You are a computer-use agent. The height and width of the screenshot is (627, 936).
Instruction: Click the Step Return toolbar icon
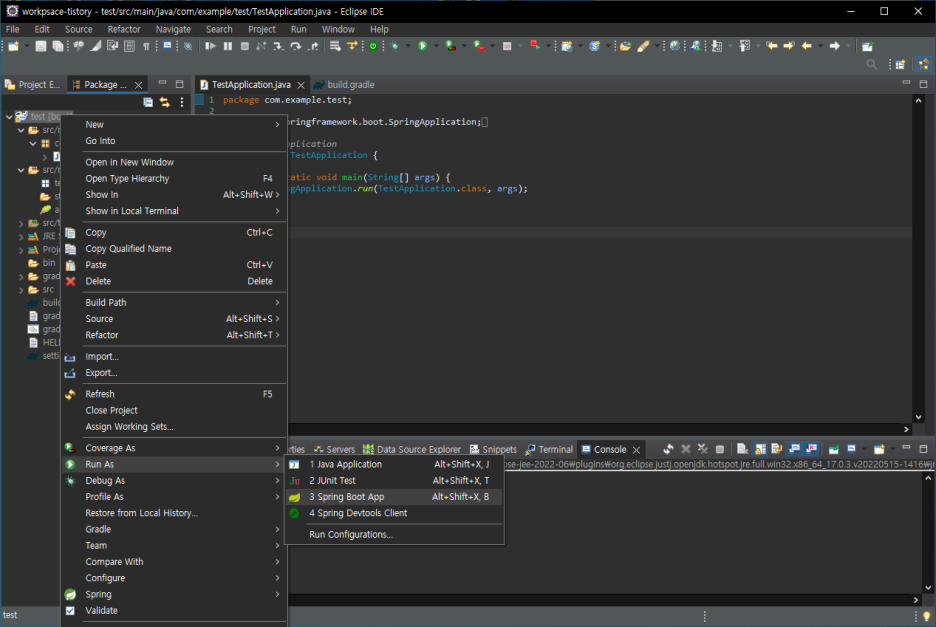[313, 46]
